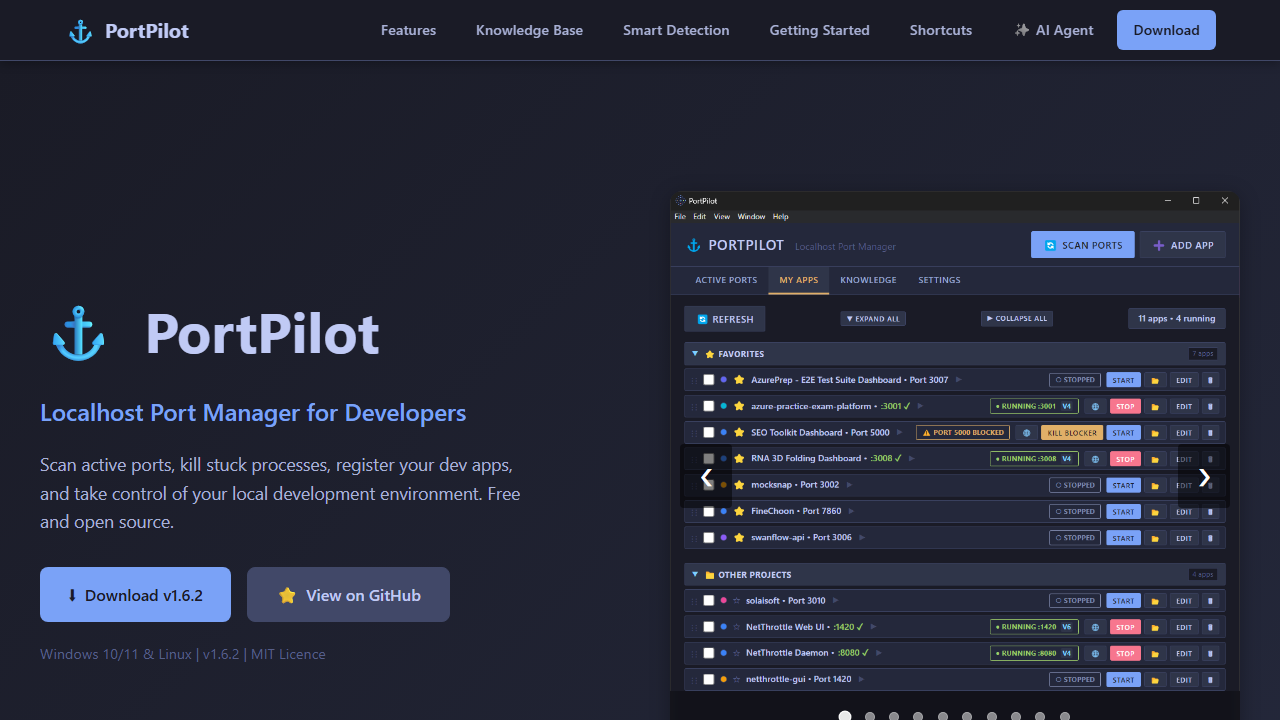
Task: Open the File menu in PortPilot
Action: (x=680, y=216)
